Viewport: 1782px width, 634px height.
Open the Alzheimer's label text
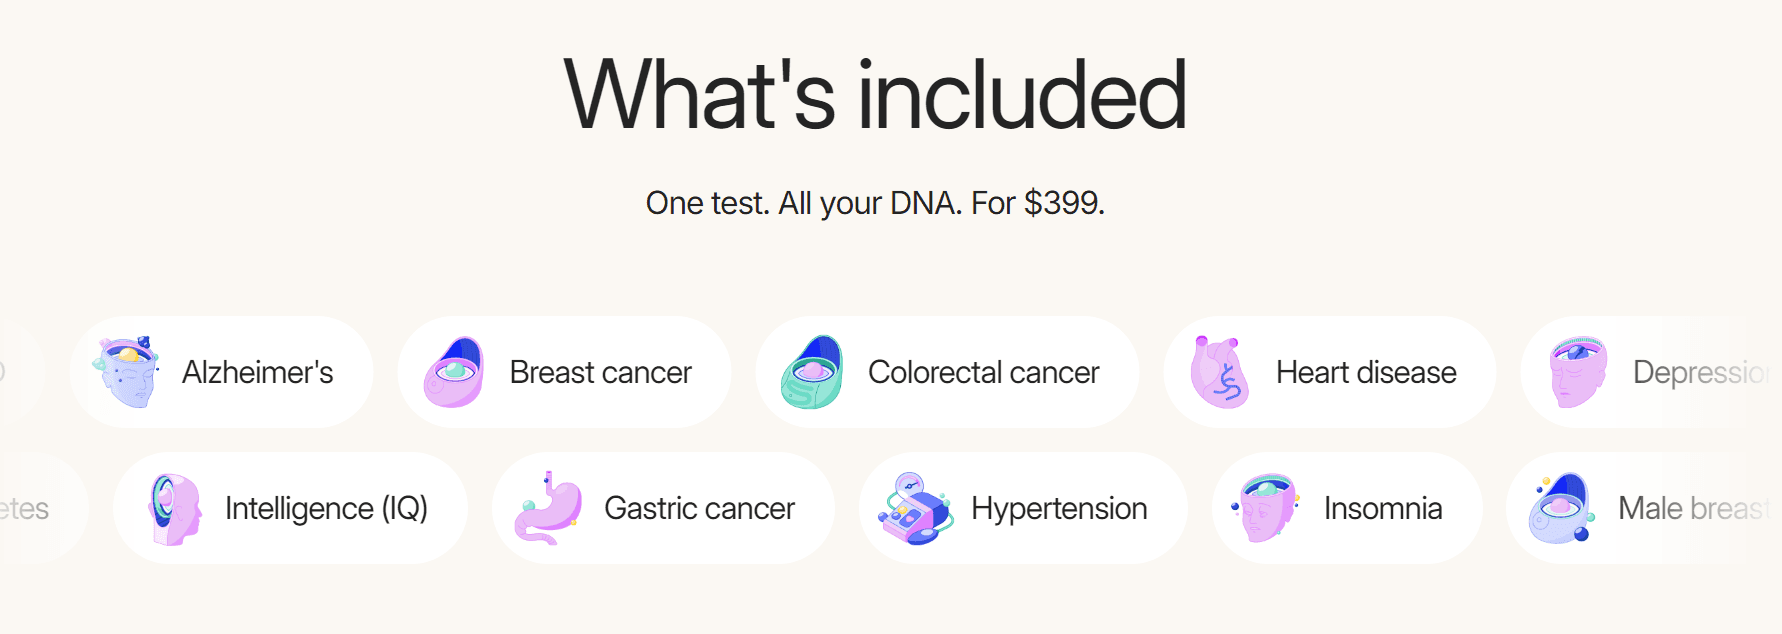(x=258, y=372)
